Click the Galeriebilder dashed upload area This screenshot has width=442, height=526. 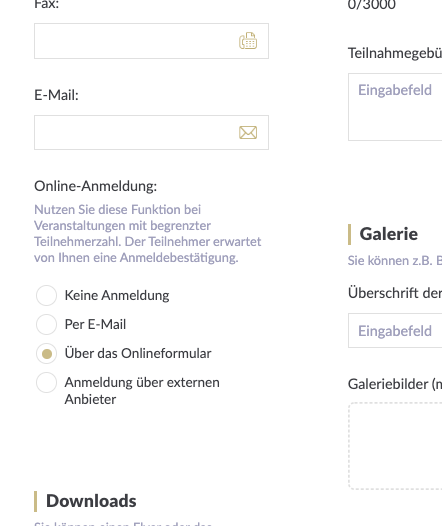coord(395,446)
